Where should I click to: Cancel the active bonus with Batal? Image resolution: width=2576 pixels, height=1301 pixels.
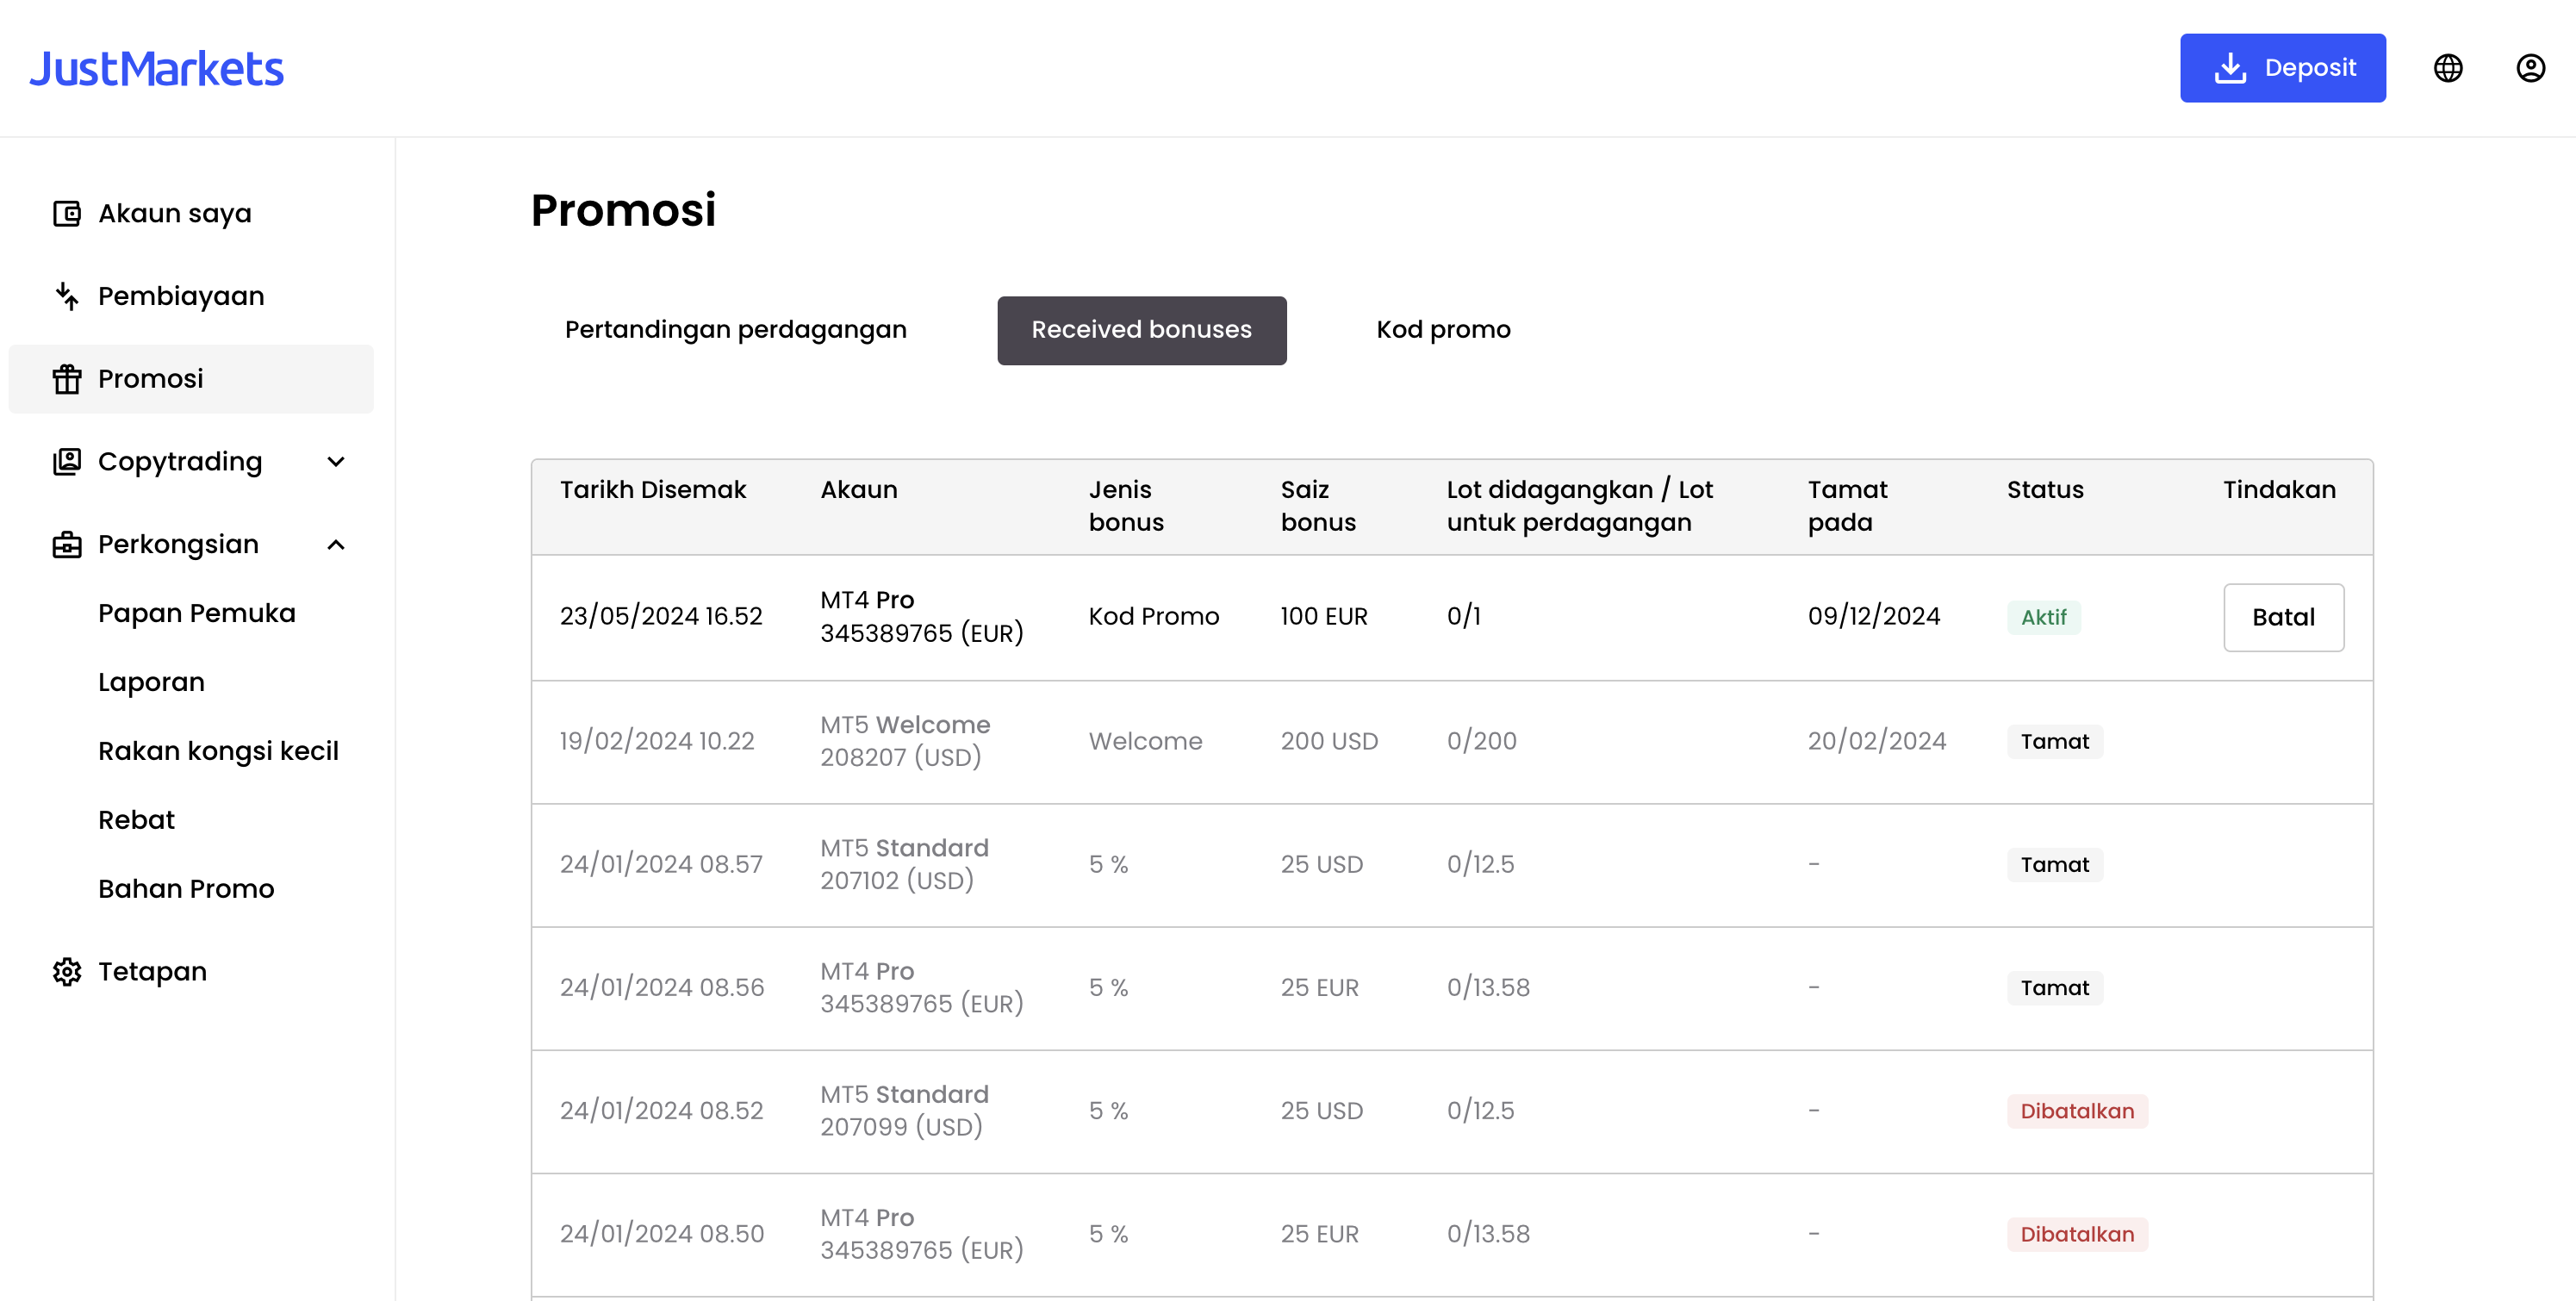coord(2283,617)
